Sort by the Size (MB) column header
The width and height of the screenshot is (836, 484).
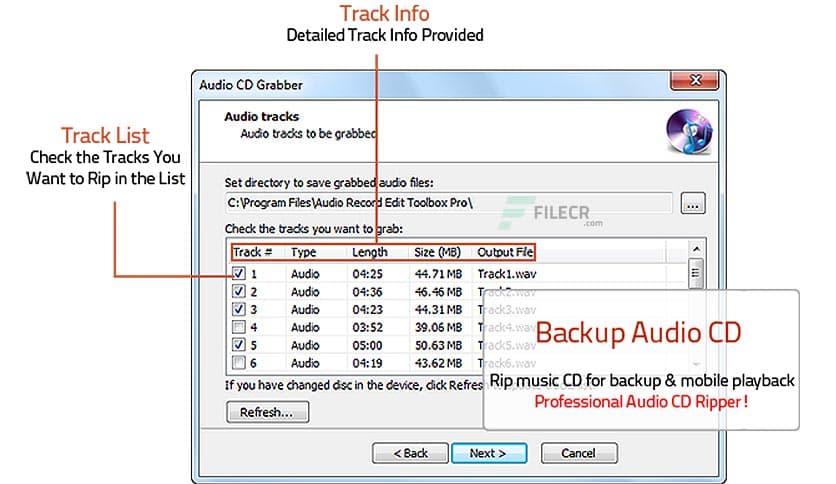pyautogui.click(x=437, y=252)
